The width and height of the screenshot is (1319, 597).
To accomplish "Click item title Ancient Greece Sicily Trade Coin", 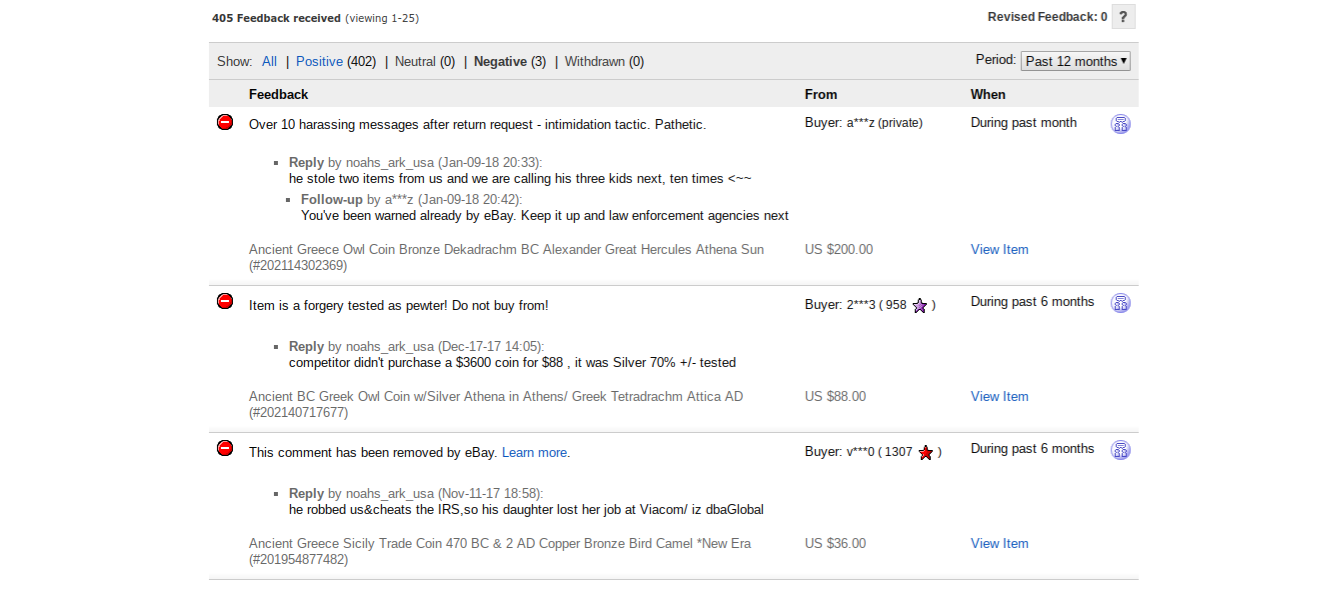I will point(500,551).
